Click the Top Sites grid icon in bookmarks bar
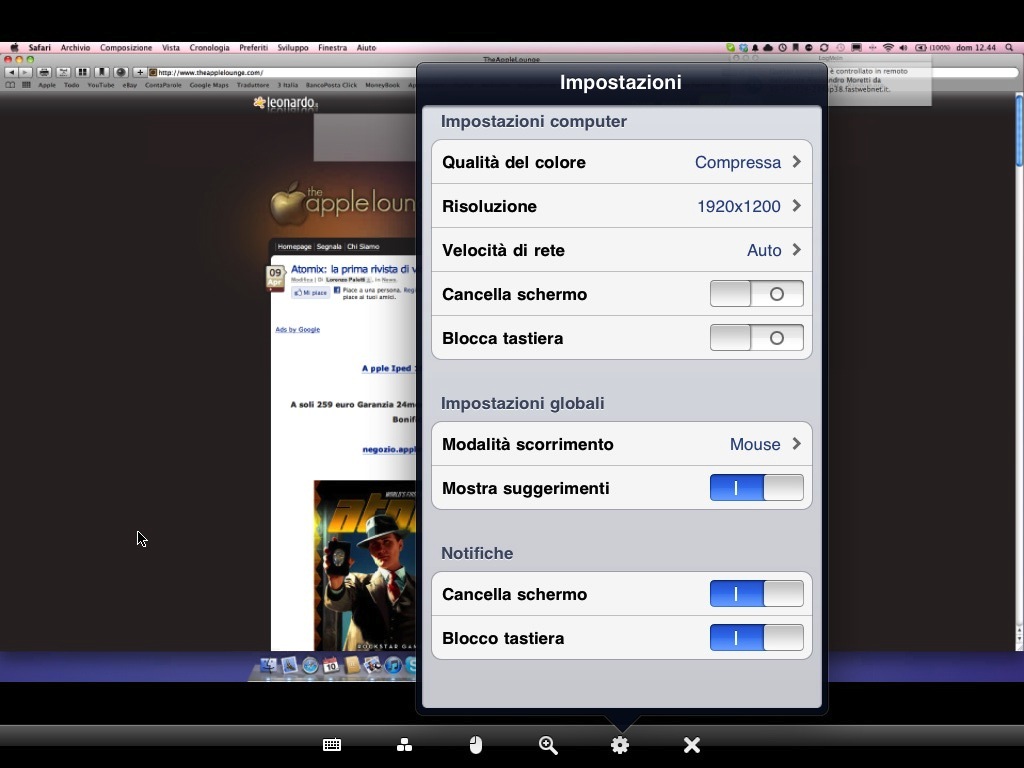 (x=26, y=85)
